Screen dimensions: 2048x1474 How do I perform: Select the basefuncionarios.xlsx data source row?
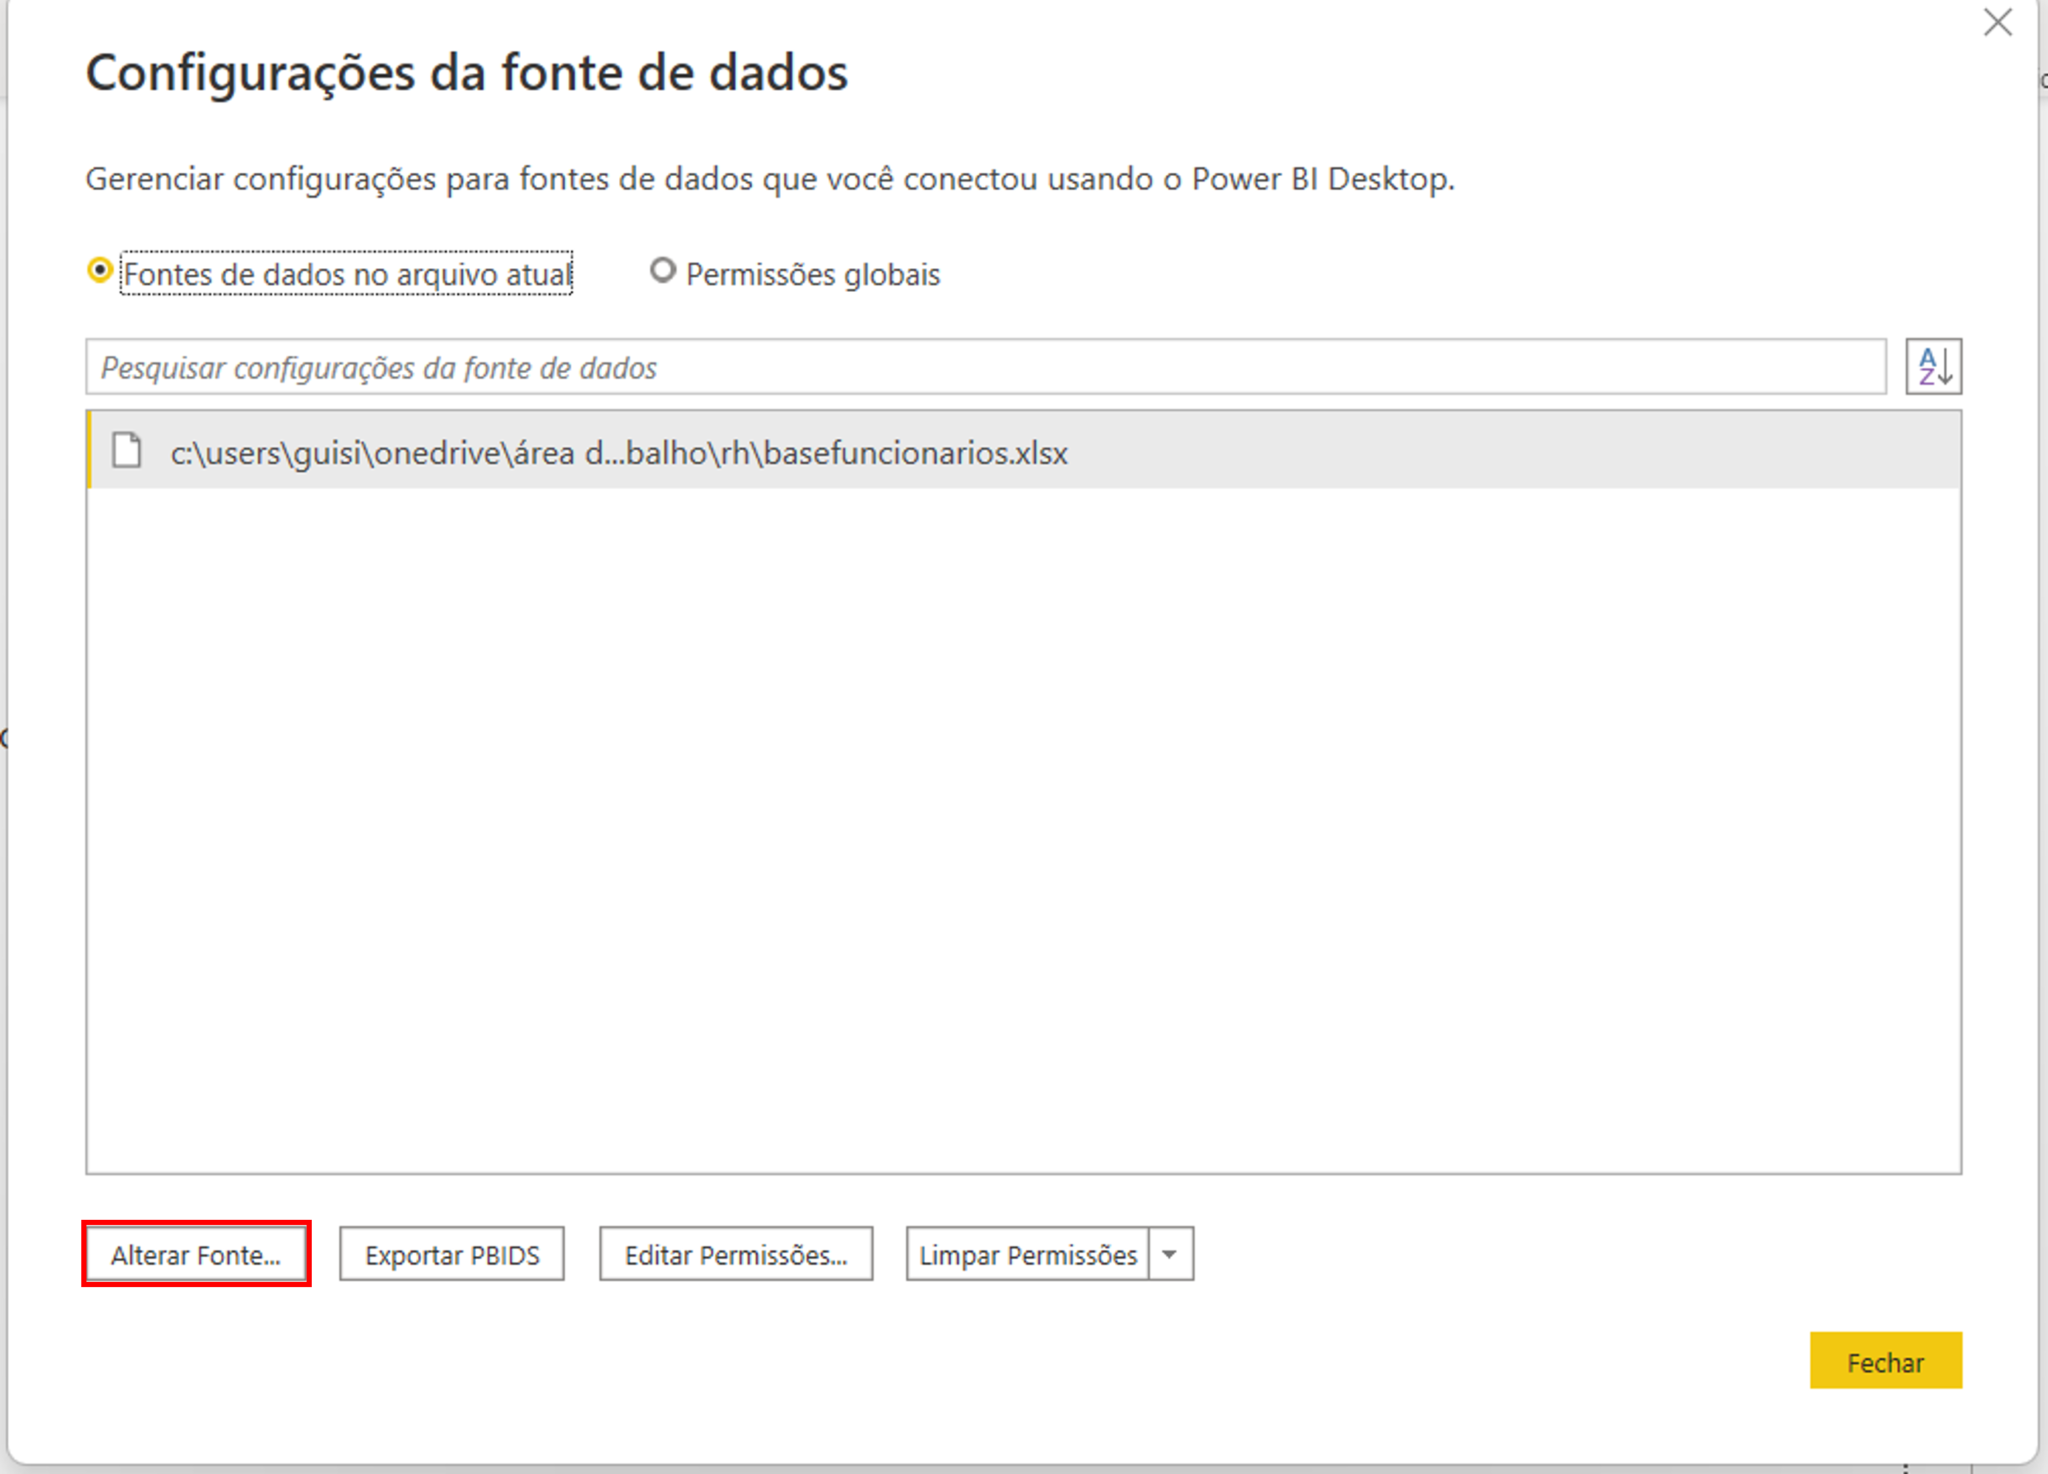coord(1024,451)
